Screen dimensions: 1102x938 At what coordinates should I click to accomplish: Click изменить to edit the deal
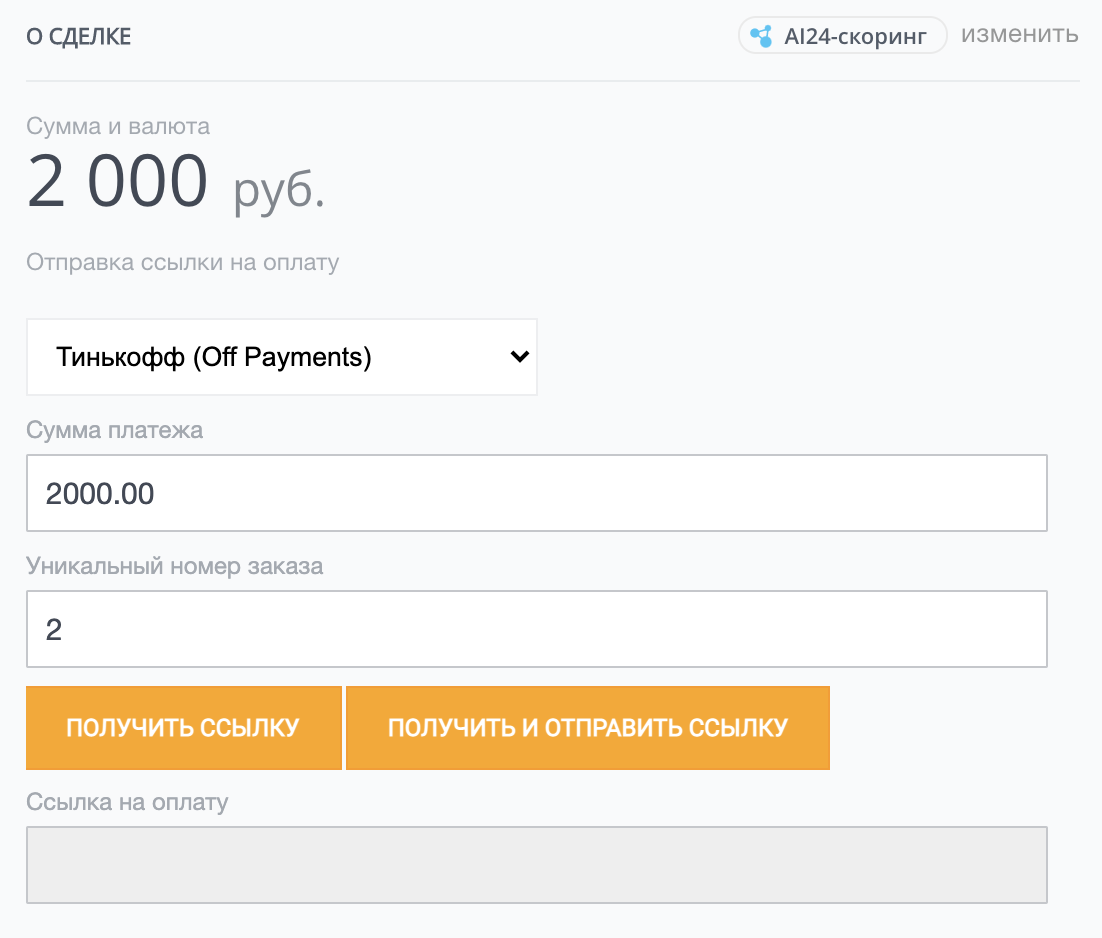pyautogui.click(x=1019, y=35)
